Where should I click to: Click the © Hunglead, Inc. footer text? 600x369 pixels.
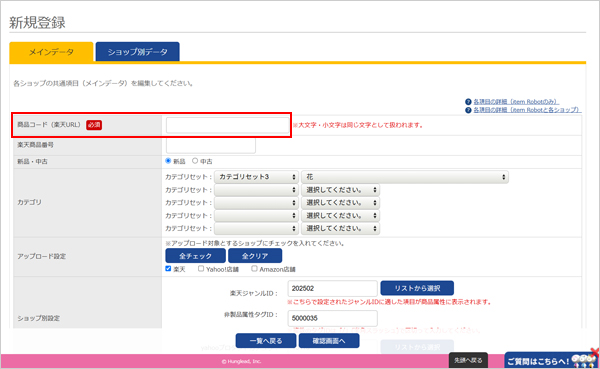(x=241, y=361)
